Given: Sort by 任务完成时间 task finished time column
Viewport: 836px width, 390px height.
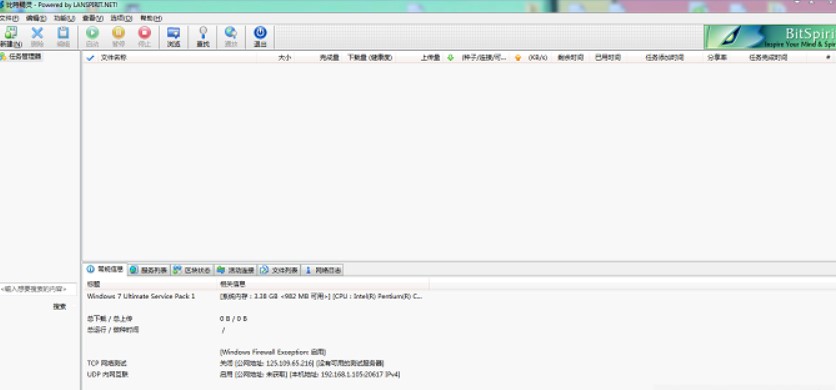Looking at the screenshot, I should point(768,58).
